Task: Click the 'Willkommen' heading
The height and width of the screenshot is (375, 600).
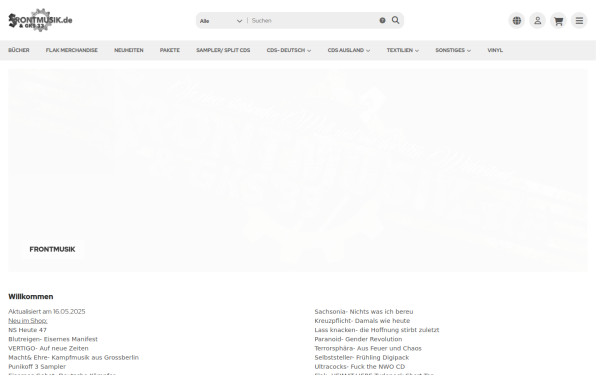Action: pos(31,297)
